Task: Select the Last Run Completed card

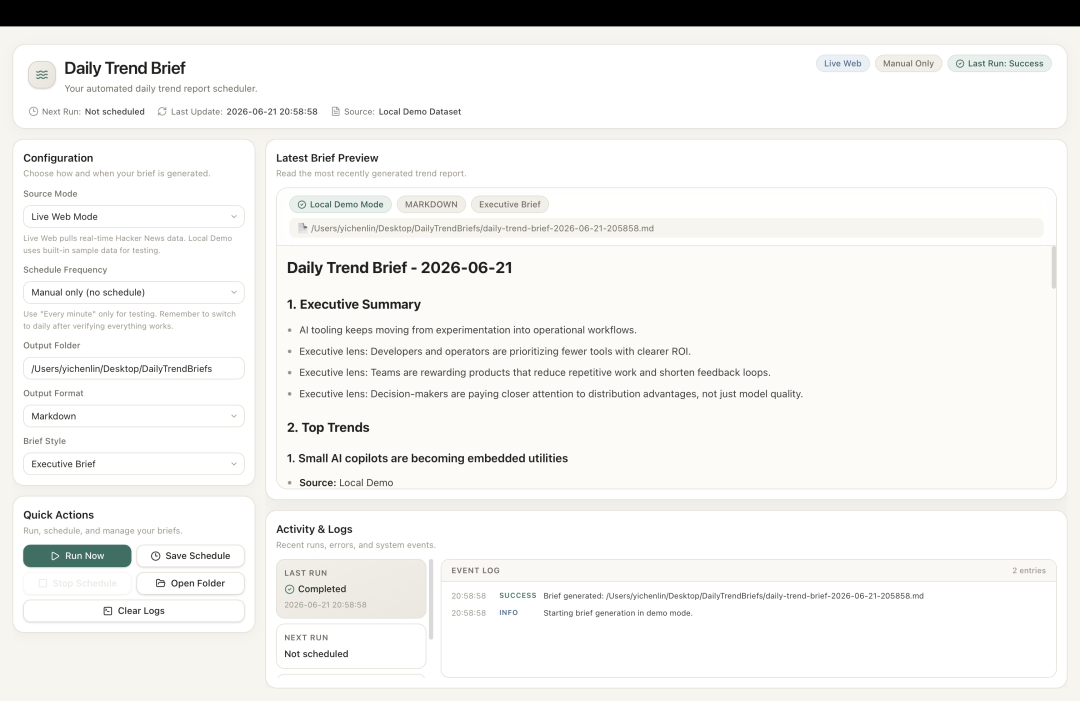Action: [x=351, y=589]
